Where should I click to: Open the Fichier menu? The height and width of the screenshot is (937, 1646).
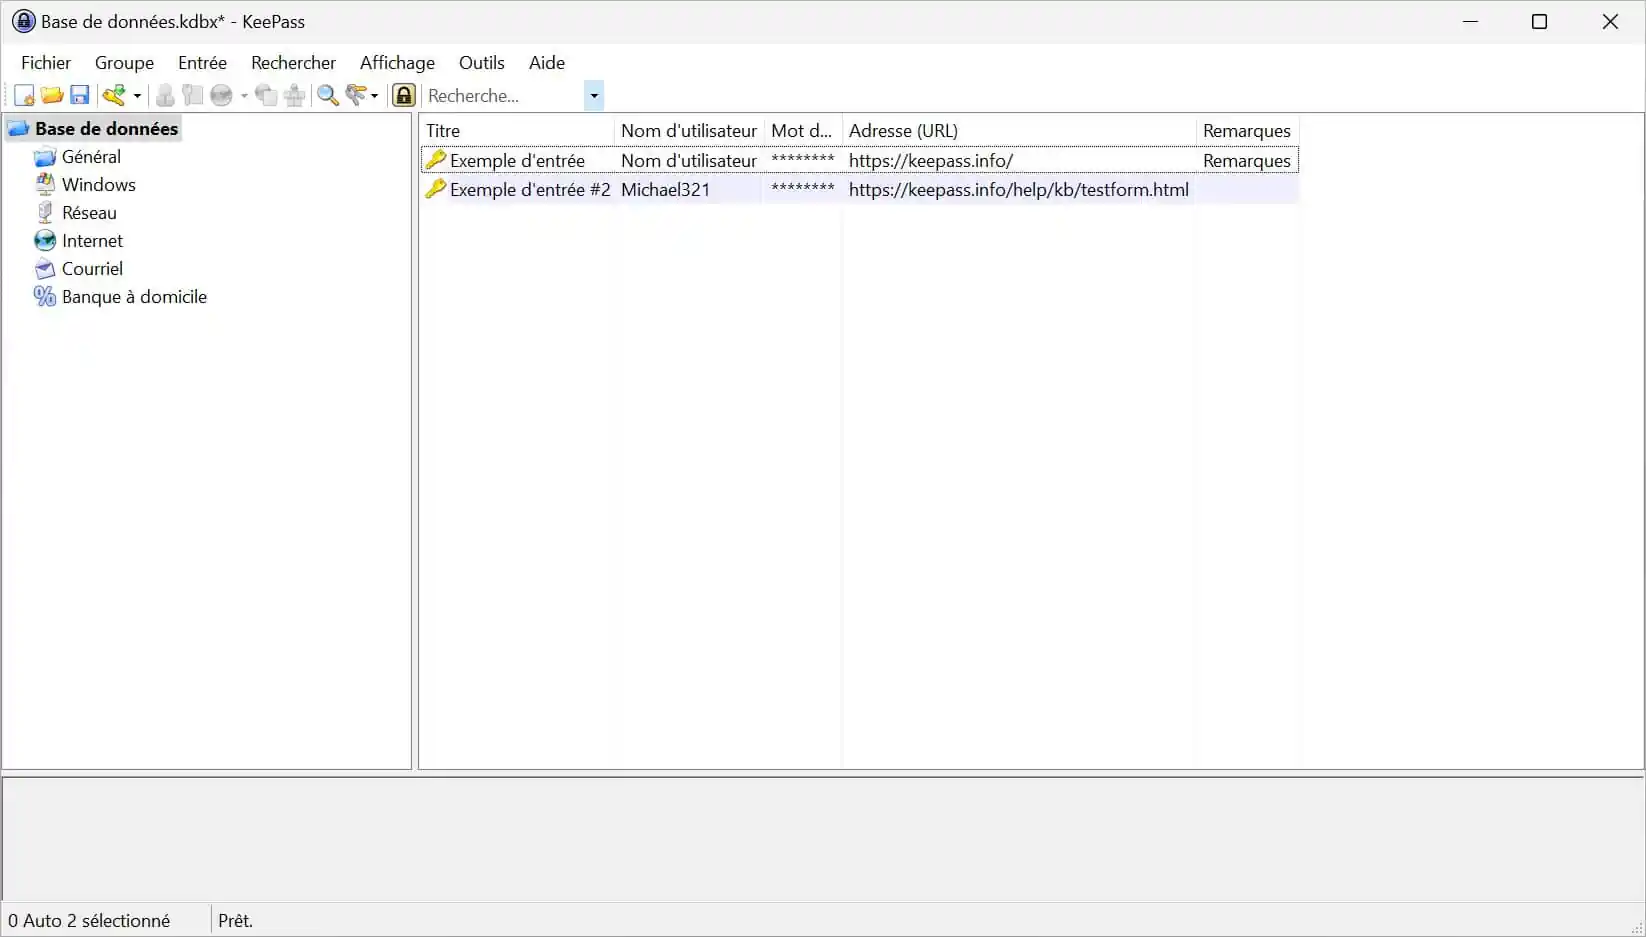(46, 62)
